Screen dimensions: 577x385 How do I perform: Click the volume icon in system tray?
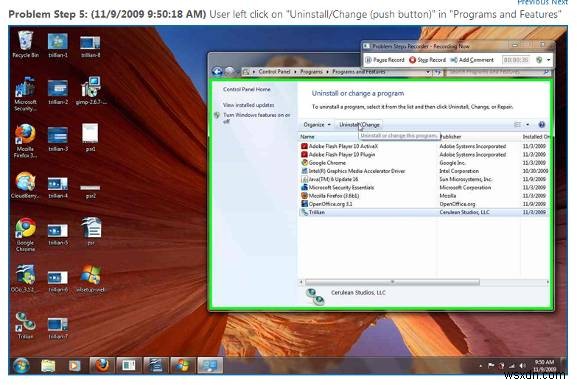click(x=522, y=365)
